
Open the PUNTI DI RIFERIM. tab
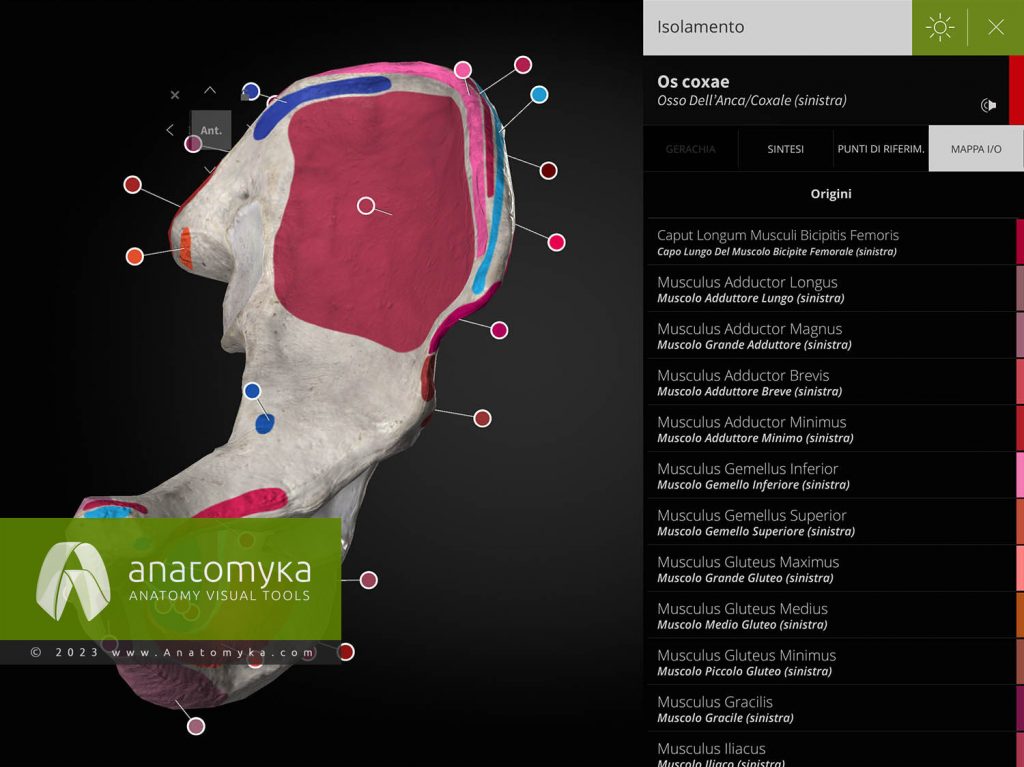click(880, 148)
